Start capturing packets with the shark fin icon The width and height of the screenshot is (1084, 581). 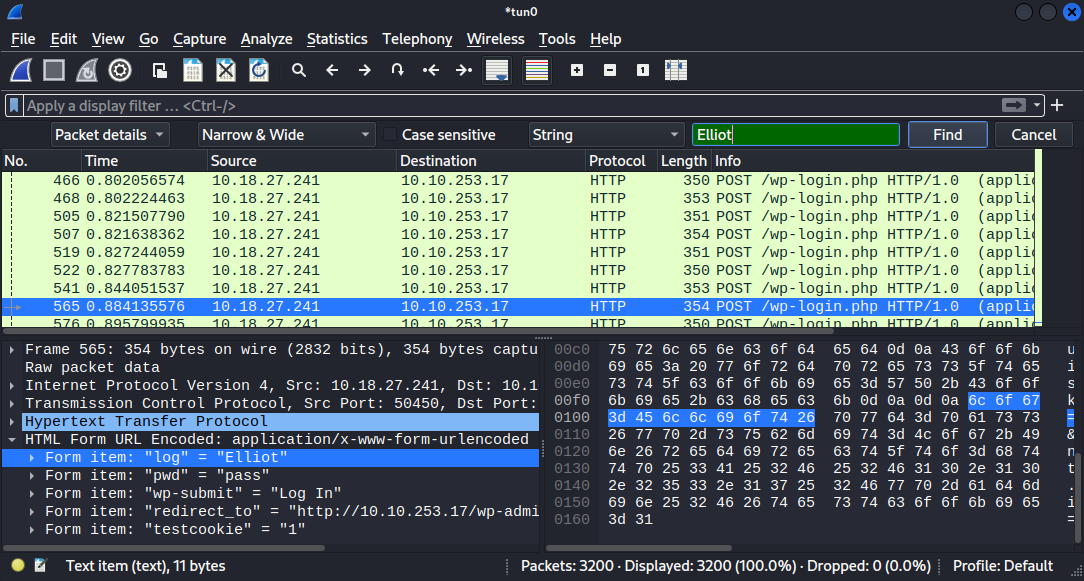point(21,70)
